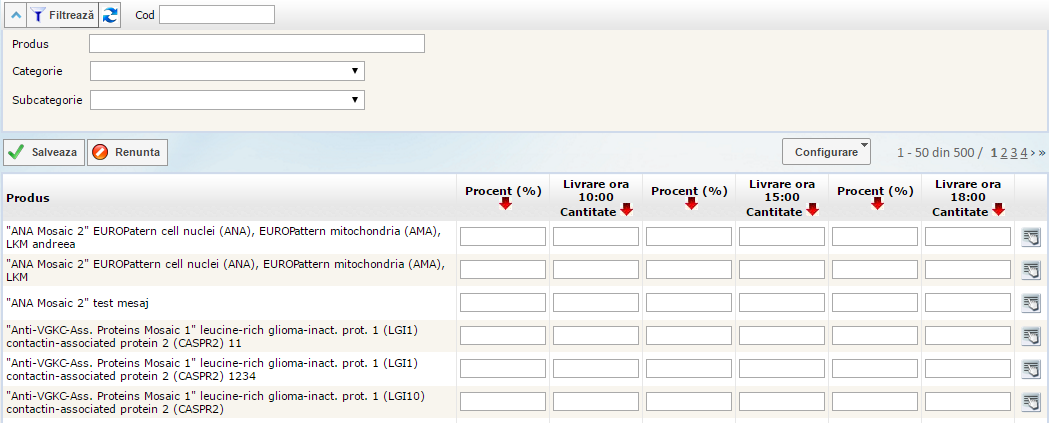The height and width of the screenshot is (423, 1049).
Task: Click the blue refresh arrows icon
Action: click(x=110, y=15)
